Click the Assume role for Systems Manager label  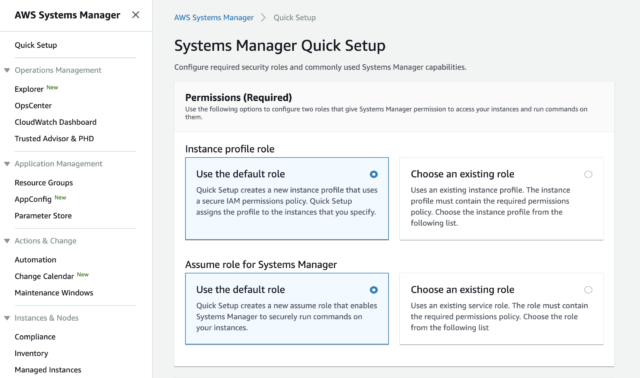(x=261, y=265)
